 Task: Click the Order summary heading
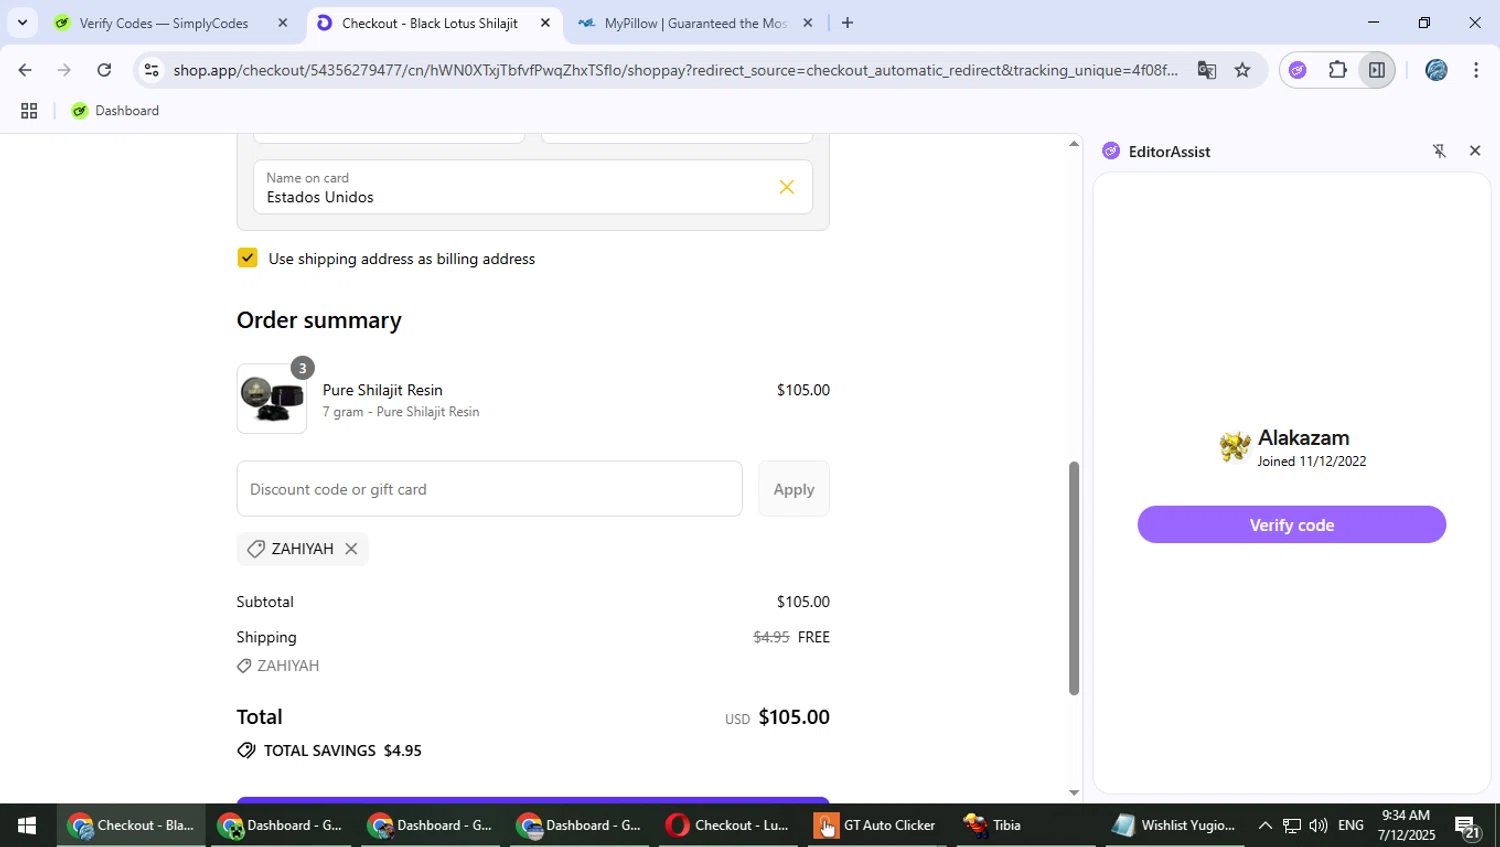[319, 320]
